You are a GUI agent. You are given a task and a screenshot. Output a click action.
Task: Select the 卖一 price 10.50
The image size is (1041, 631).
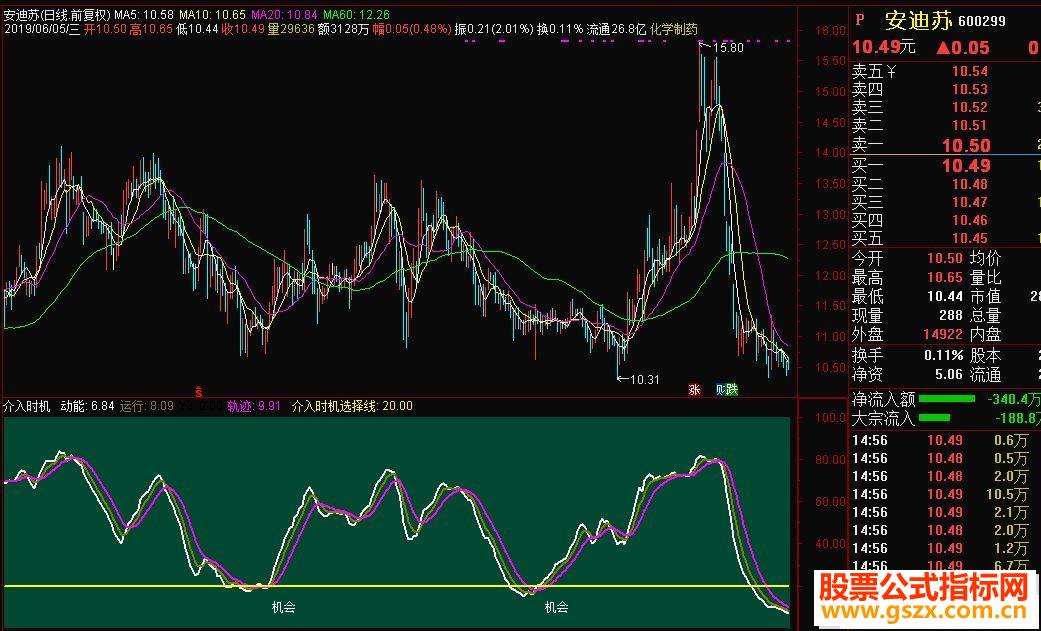tap(967, 145)
